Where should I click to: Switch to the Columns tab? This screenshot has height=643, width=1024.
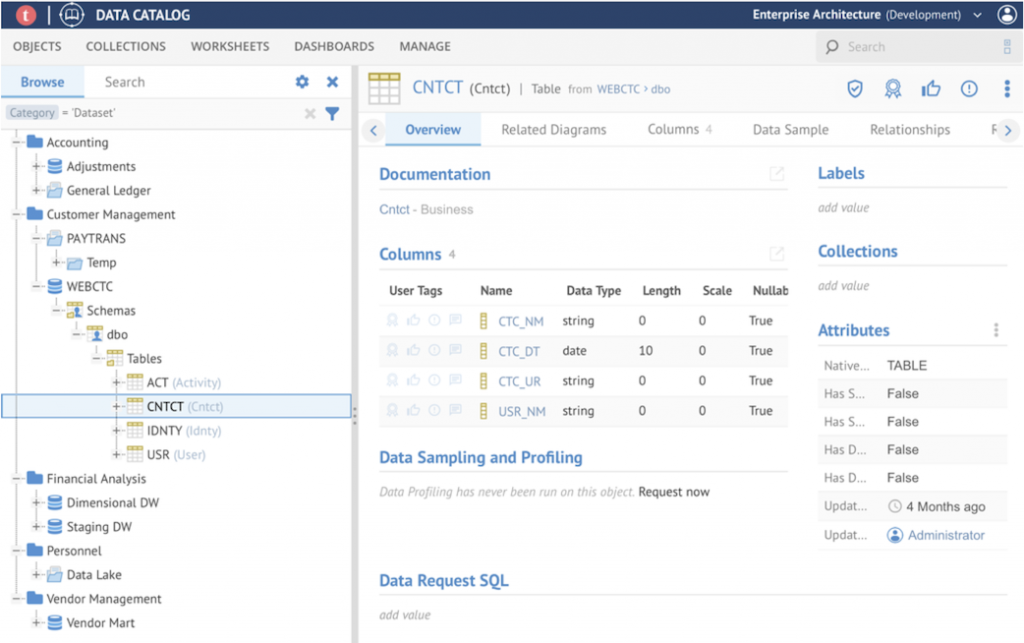[679, 129]
